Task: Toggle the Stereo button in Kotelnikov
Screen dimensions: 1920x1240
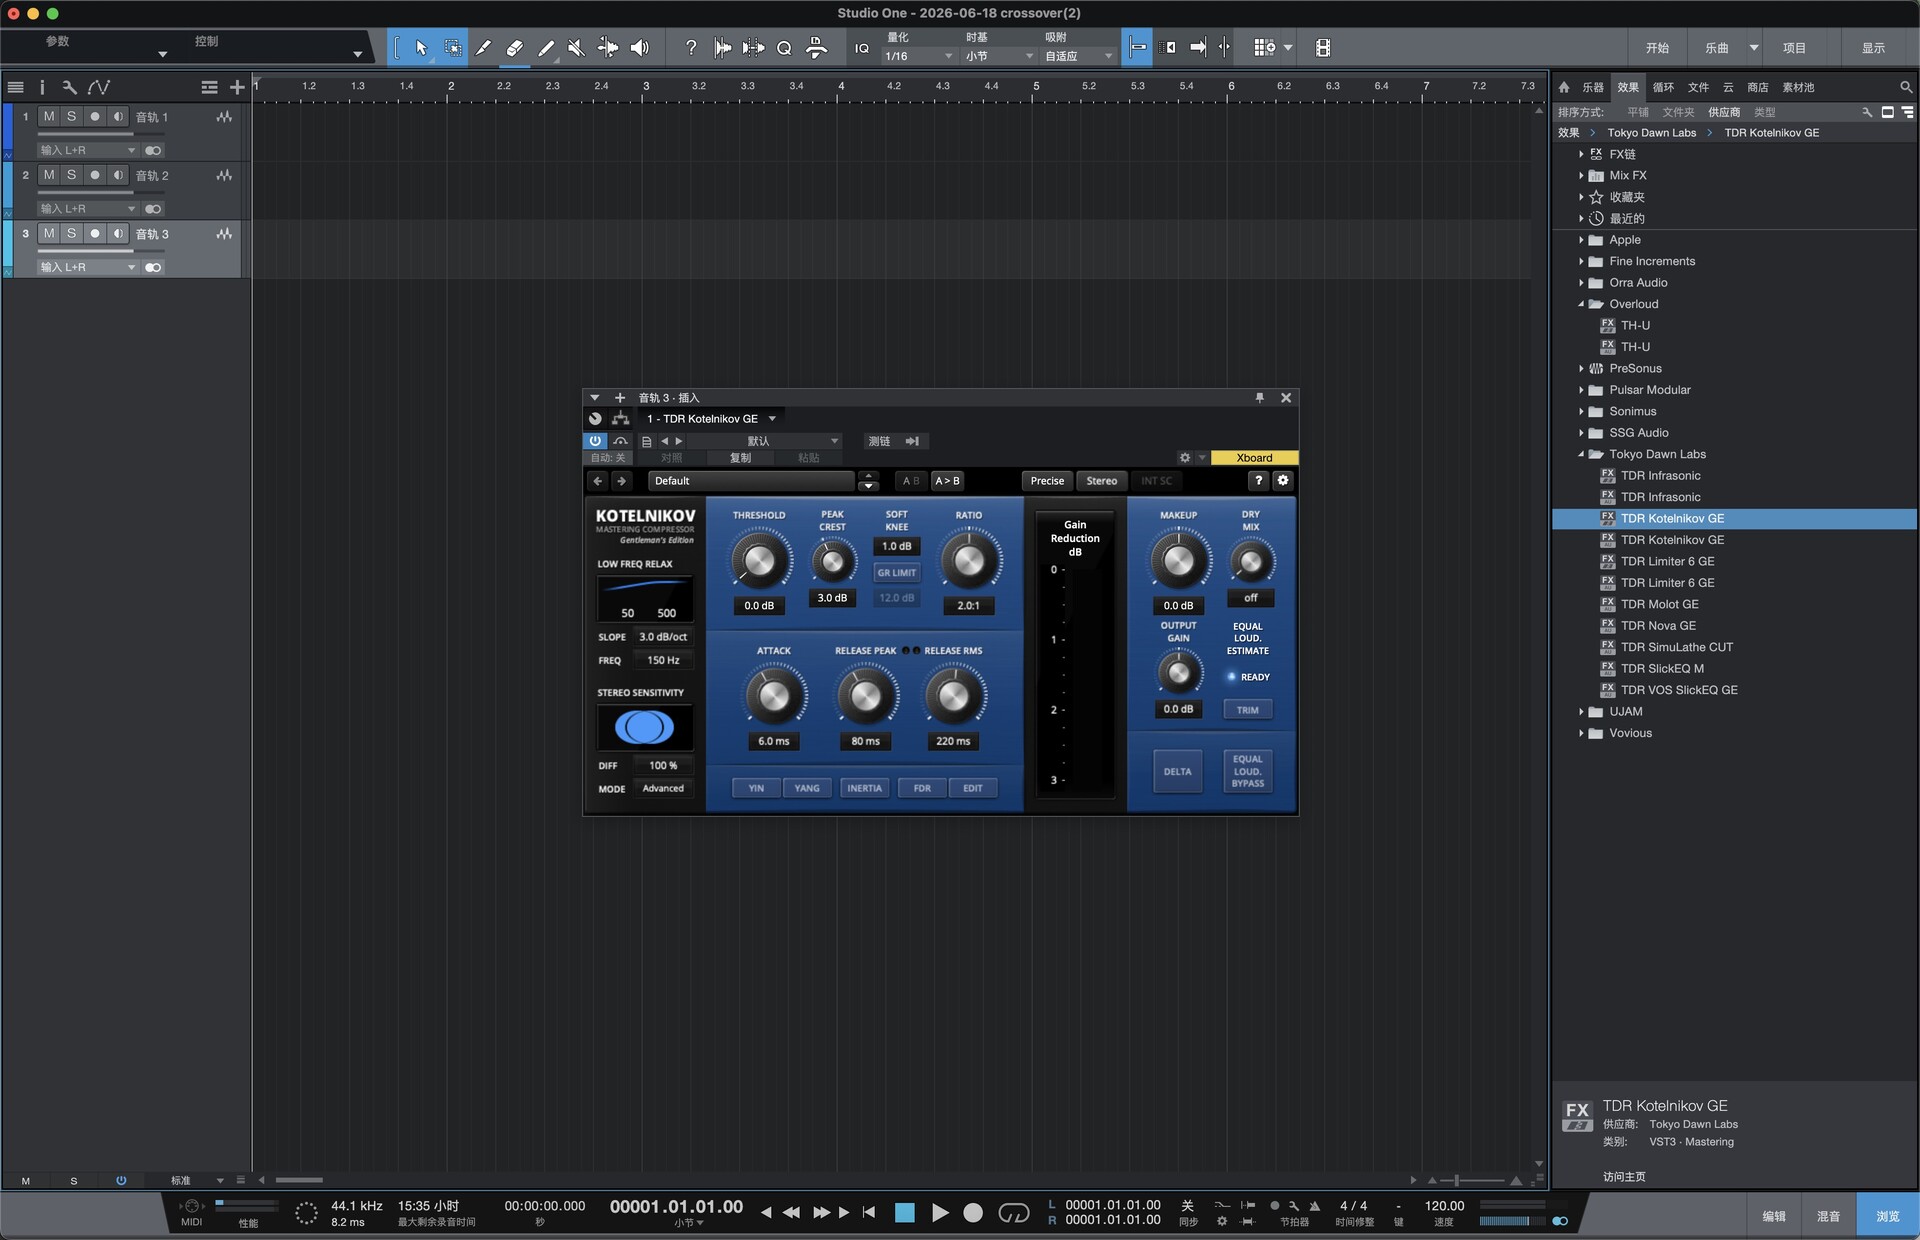Action: [x=1102, y=481]
